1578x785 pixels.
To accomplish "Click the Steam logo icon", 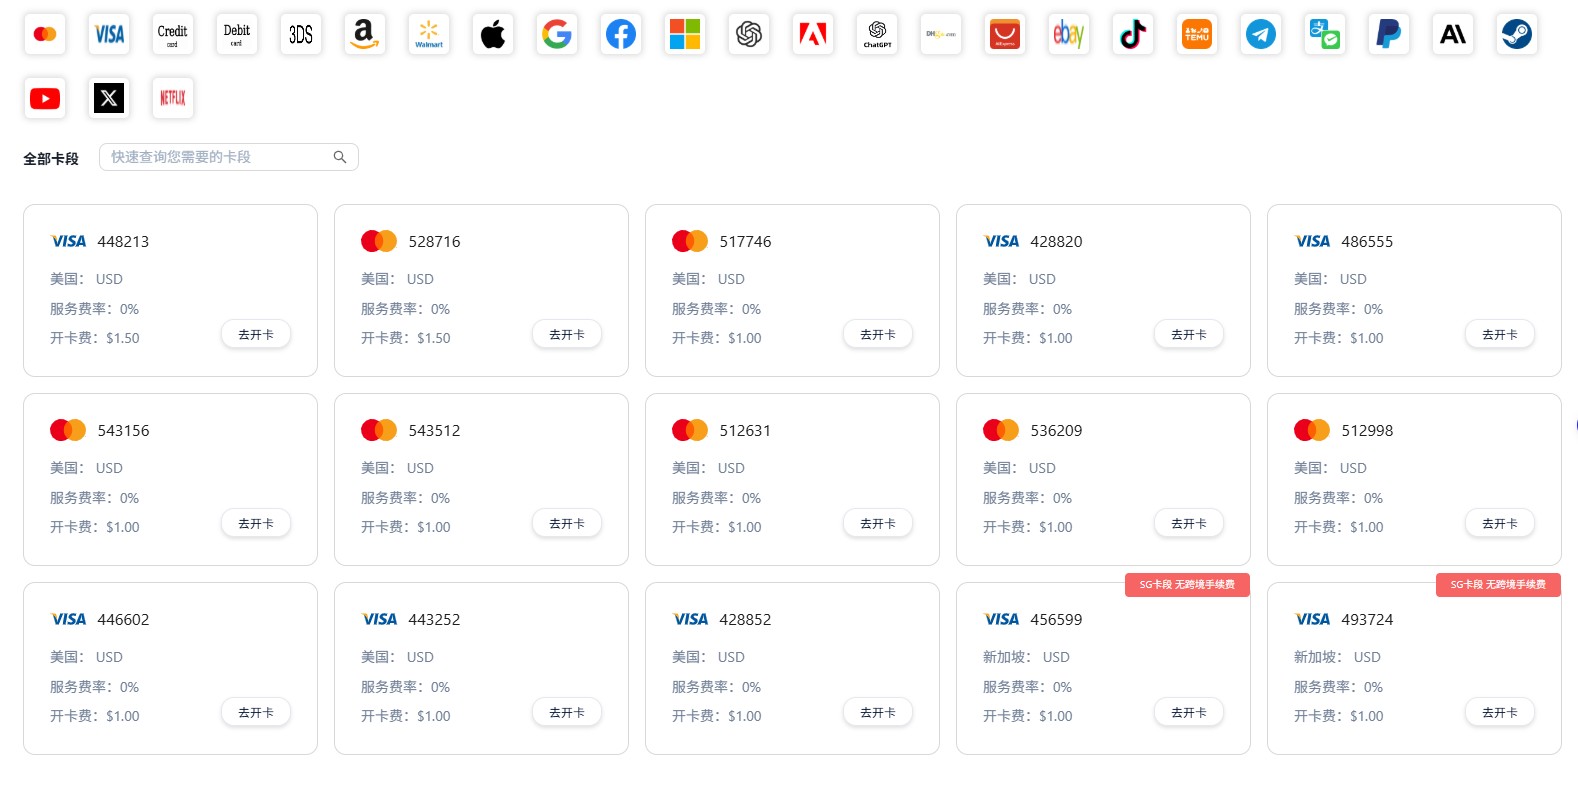I will point(1517,34).
